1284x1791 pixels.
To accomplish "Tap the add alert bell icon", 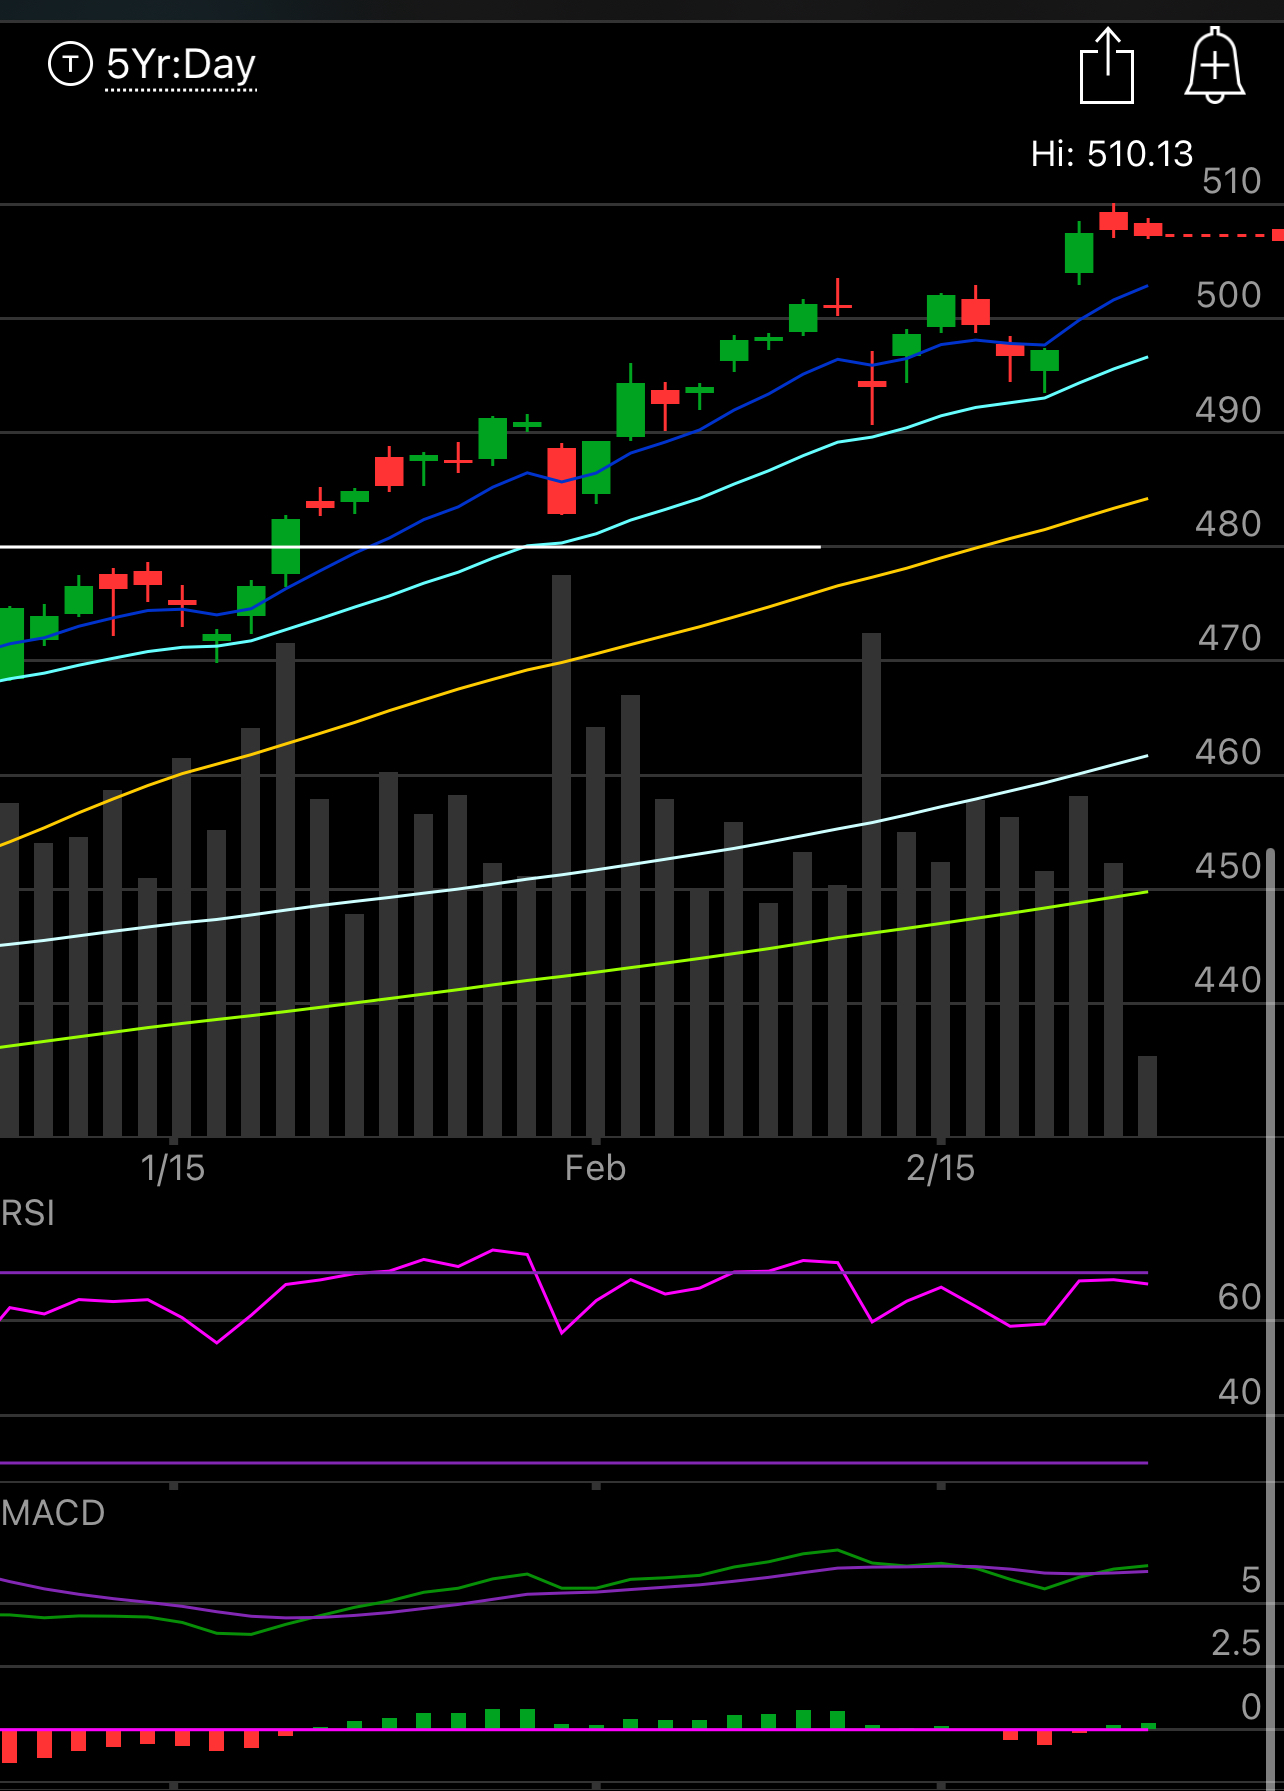I will coord(1215,65).
